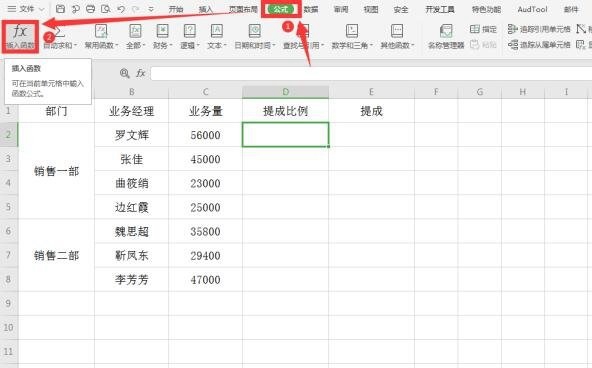
Task: Switch to the 视图 tab
Action: (371, 9)
